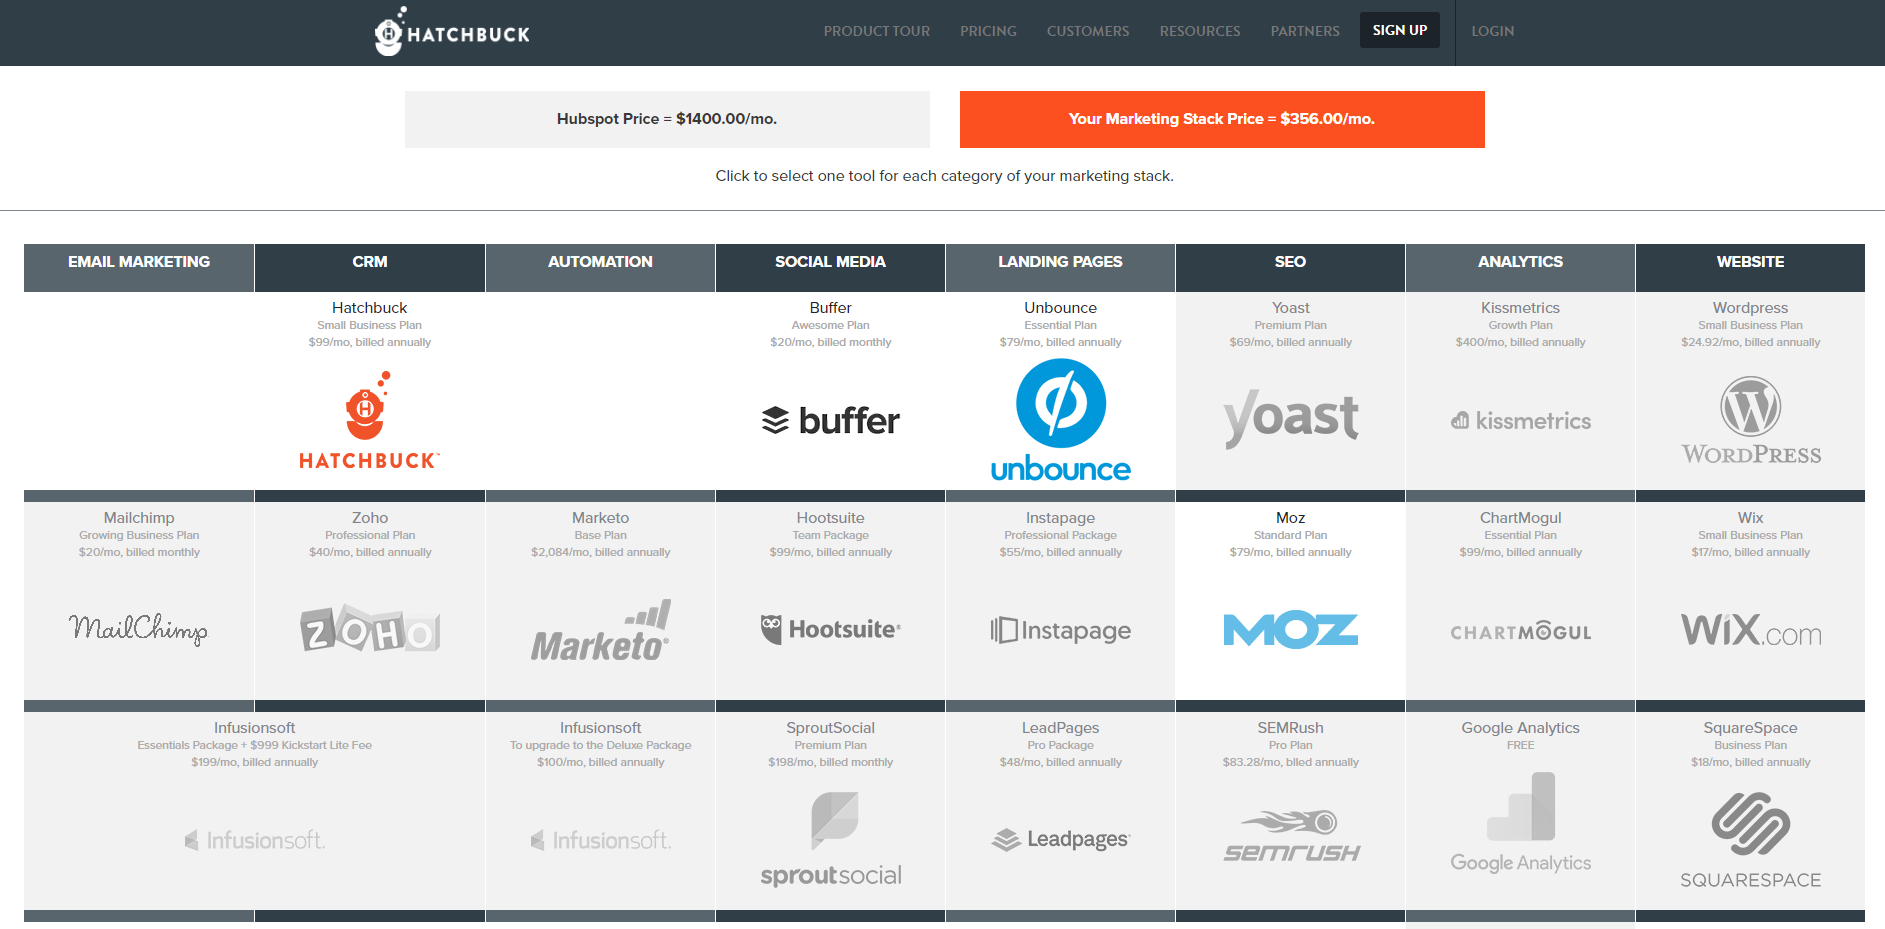
Task: Select the Hatchbuck CRM logo tile
Action: click(369, 421)
